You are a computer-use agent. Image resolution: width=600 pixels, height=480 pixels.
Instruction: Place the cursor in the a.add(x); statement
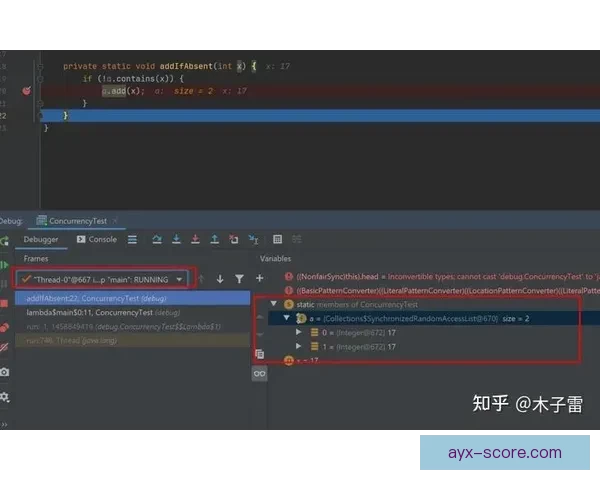[123, 91]
